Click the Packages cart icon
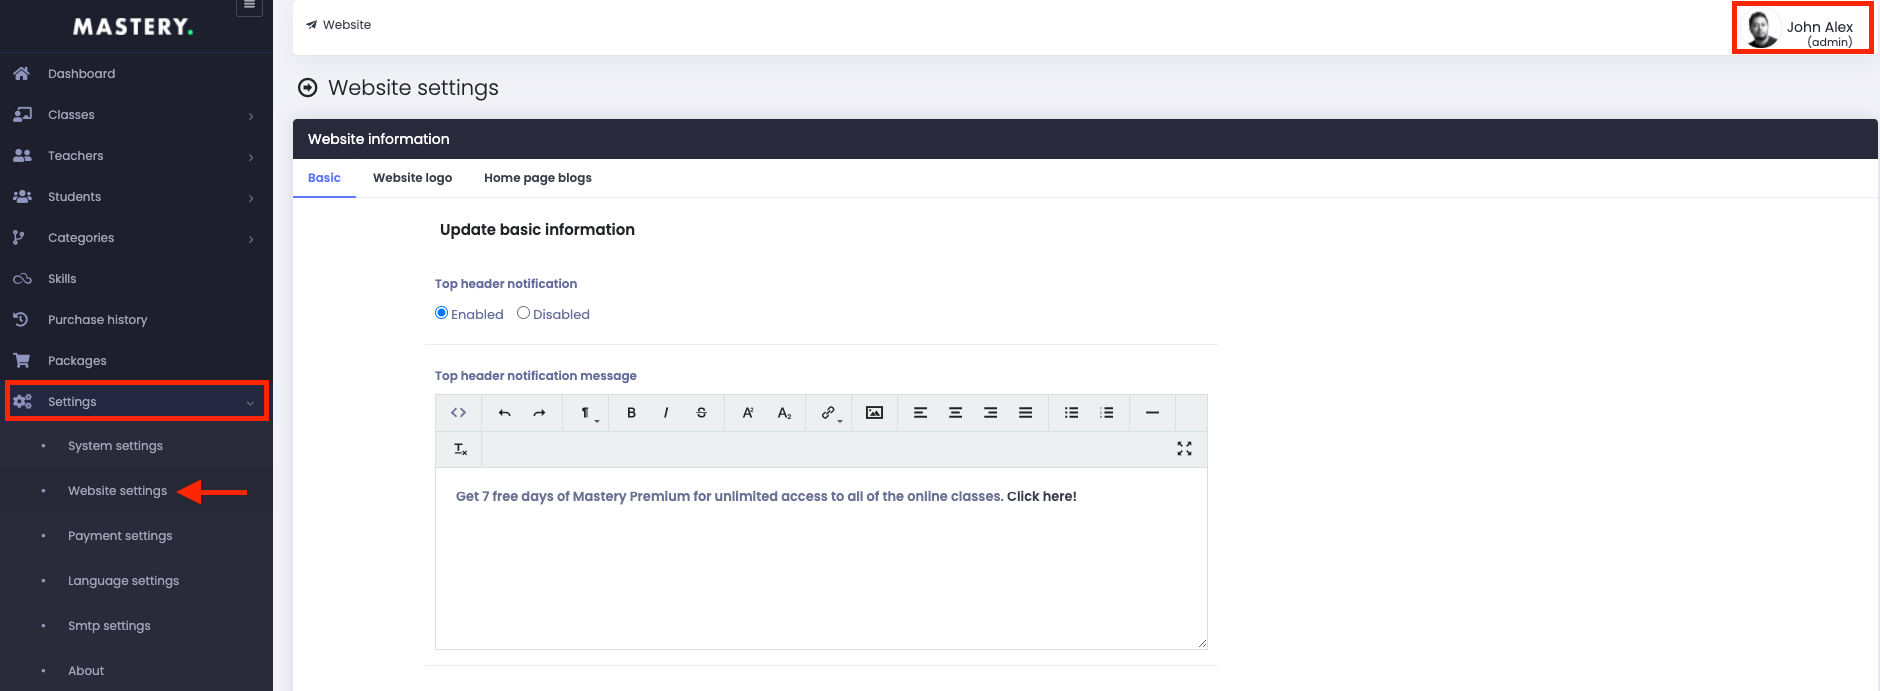 tap(21, 361)
